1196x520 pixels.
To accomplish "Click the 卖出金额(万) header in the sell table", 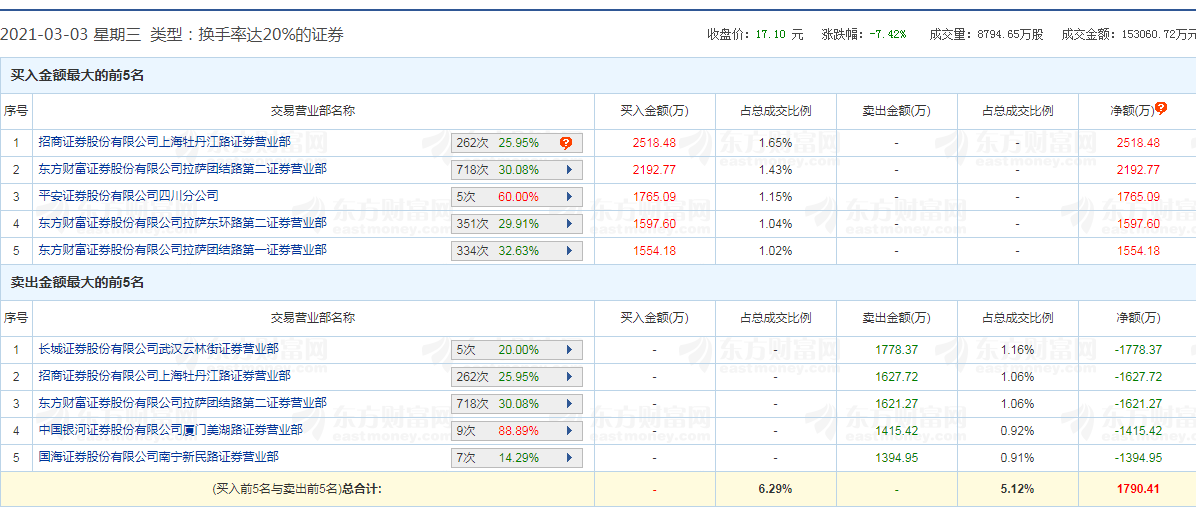I will [896, 318].
